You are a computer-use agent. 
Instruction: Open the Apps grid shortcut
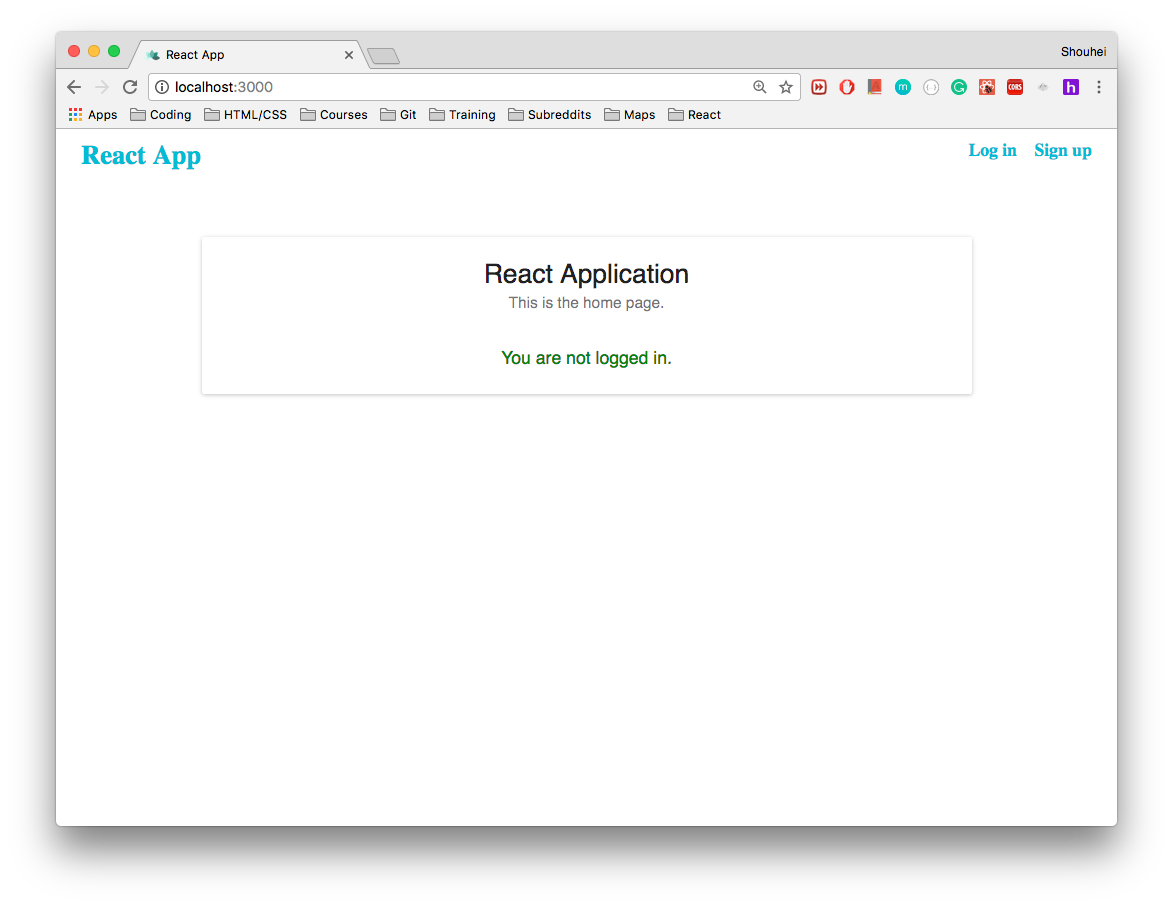(x=93, y=114)
